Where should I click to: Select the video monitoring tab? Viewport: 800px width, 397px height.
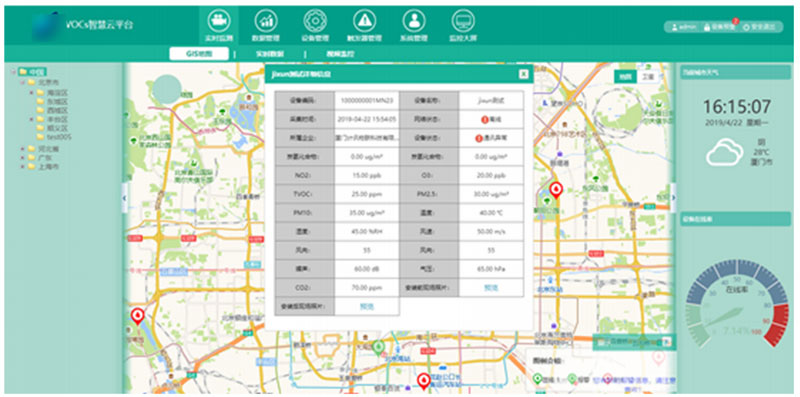[340, 54]
